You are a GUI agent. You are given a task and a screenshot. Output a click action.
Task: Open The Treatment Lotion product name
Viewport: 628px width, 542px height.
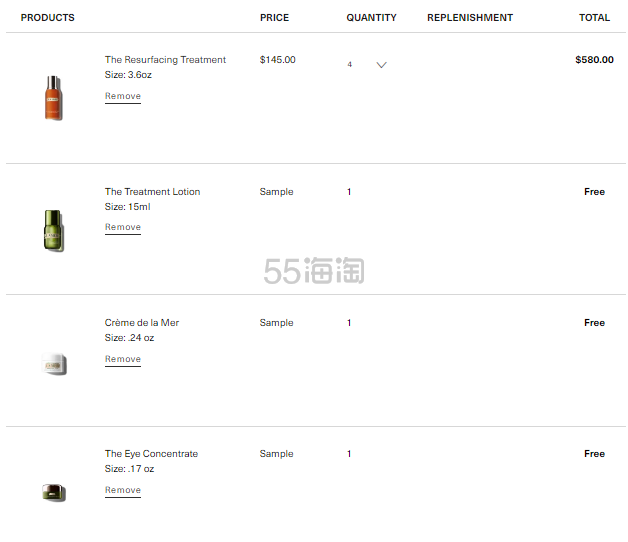[x=152, y=192]
